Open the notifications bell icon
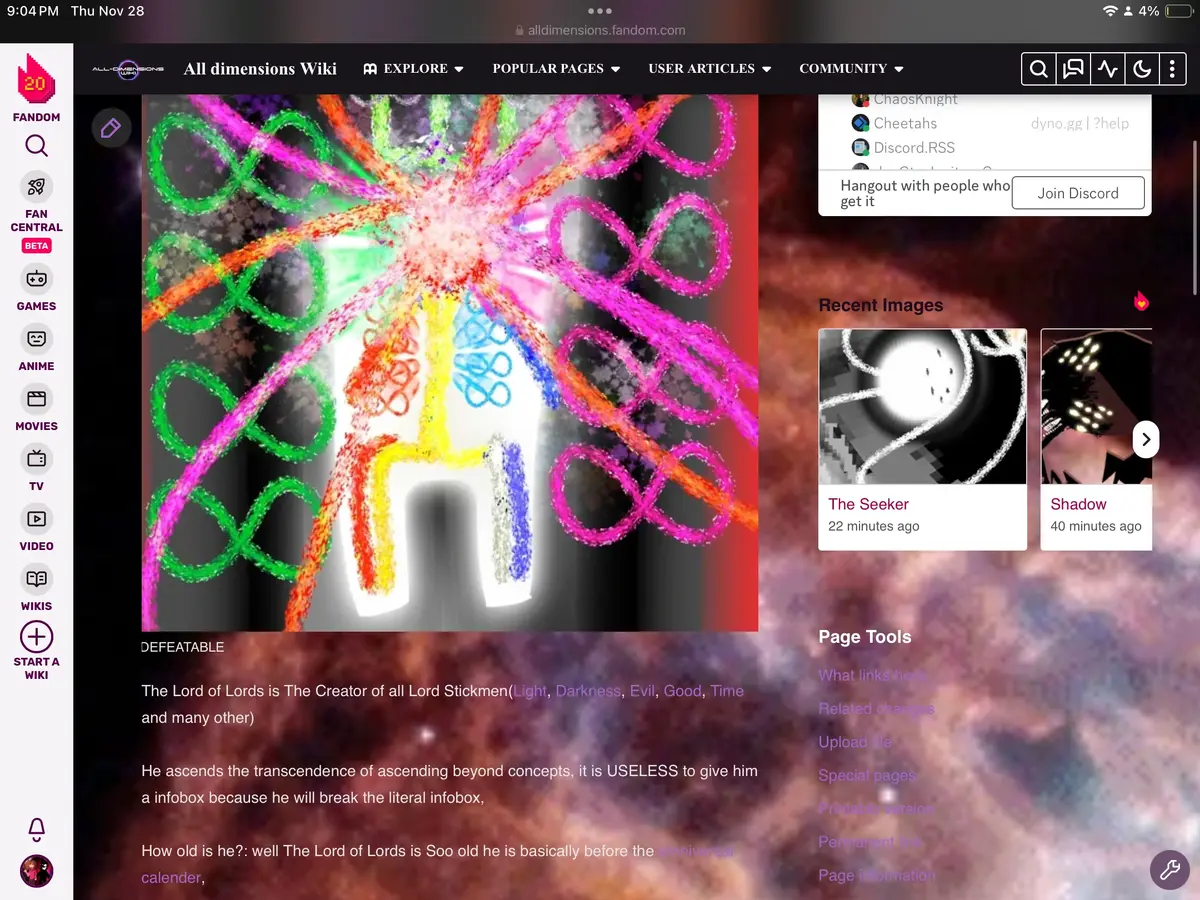Screen dimensions: 1200x900 pyautogui.click(x=37, y=828)
